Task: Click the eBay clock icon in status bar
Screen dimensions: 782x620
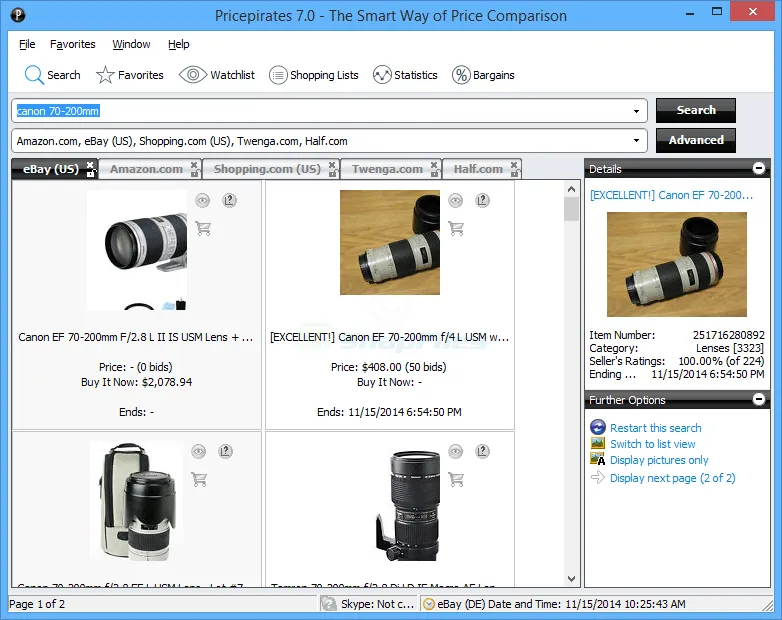Action: [429, 604]
